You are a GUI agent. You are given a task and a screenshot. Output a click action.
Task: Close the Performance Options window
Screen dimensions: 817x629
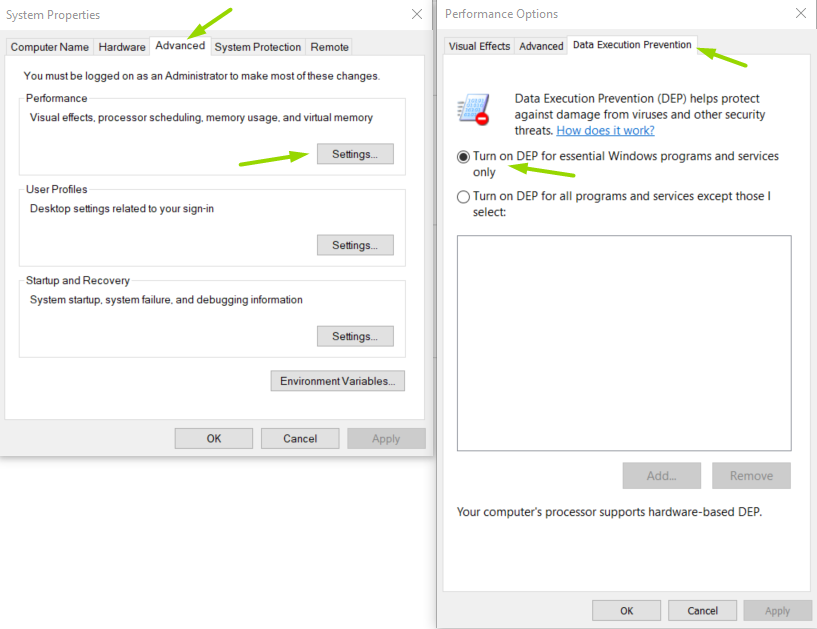coord(799,14)
